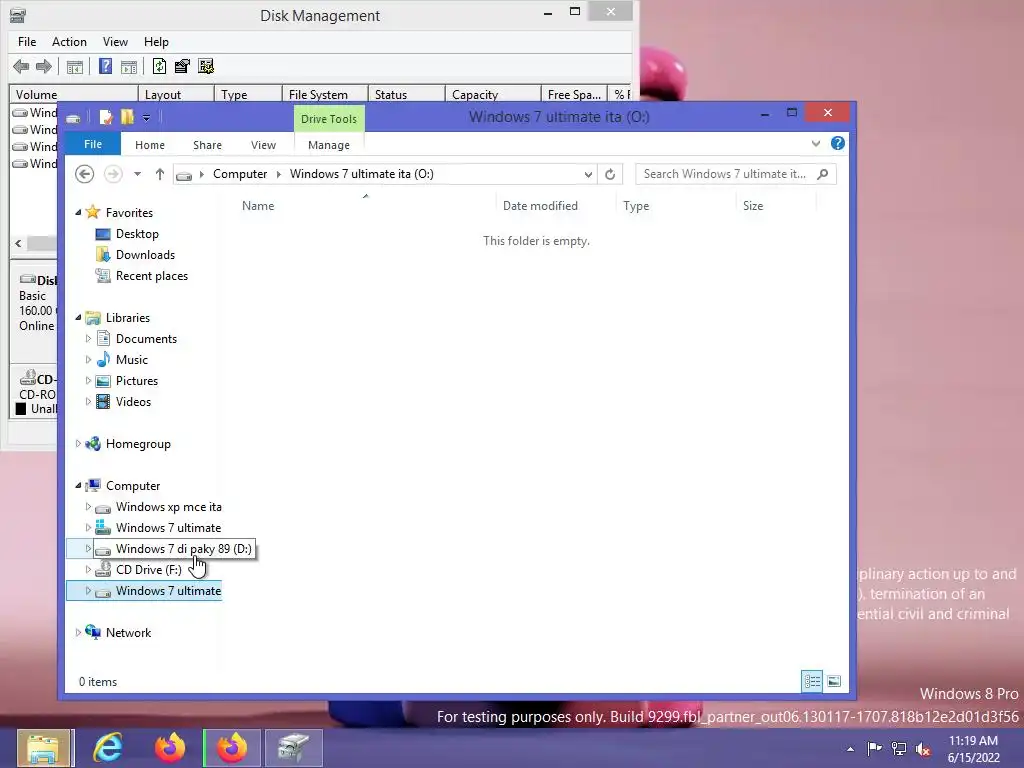Screen dimensions: 1024x768
Task: Select the Music library
Action: pyautogui.click(x=131, y=360)
